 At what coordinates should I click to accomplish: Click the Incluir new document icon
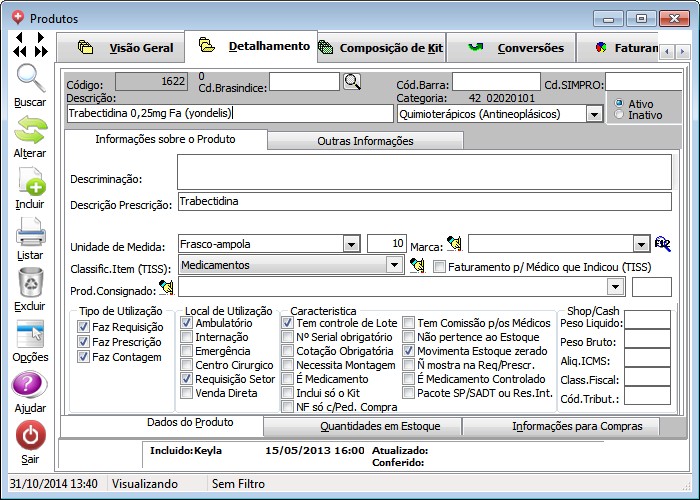coord(30,182)
